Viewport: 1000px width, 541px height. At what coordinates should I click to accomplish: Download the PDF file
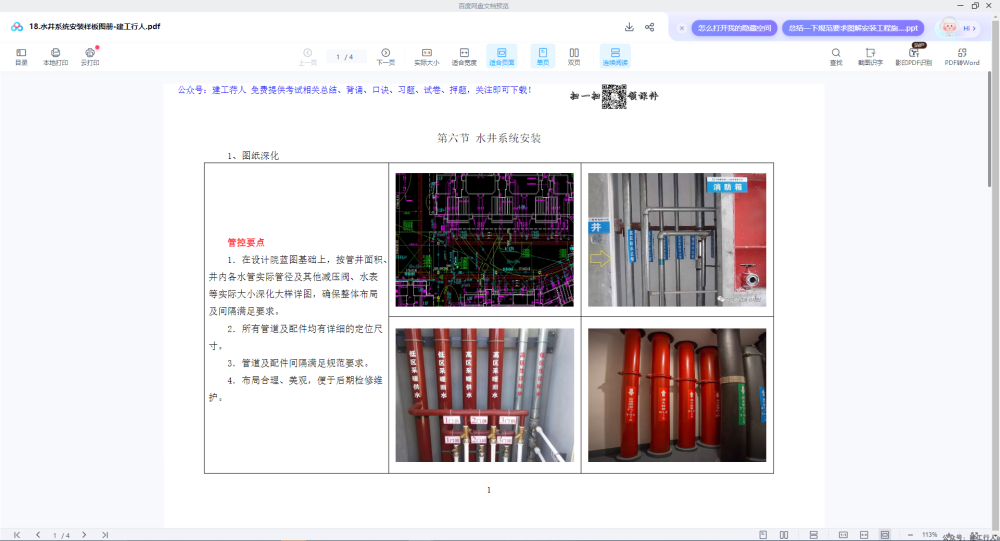[x=629, y=27]
